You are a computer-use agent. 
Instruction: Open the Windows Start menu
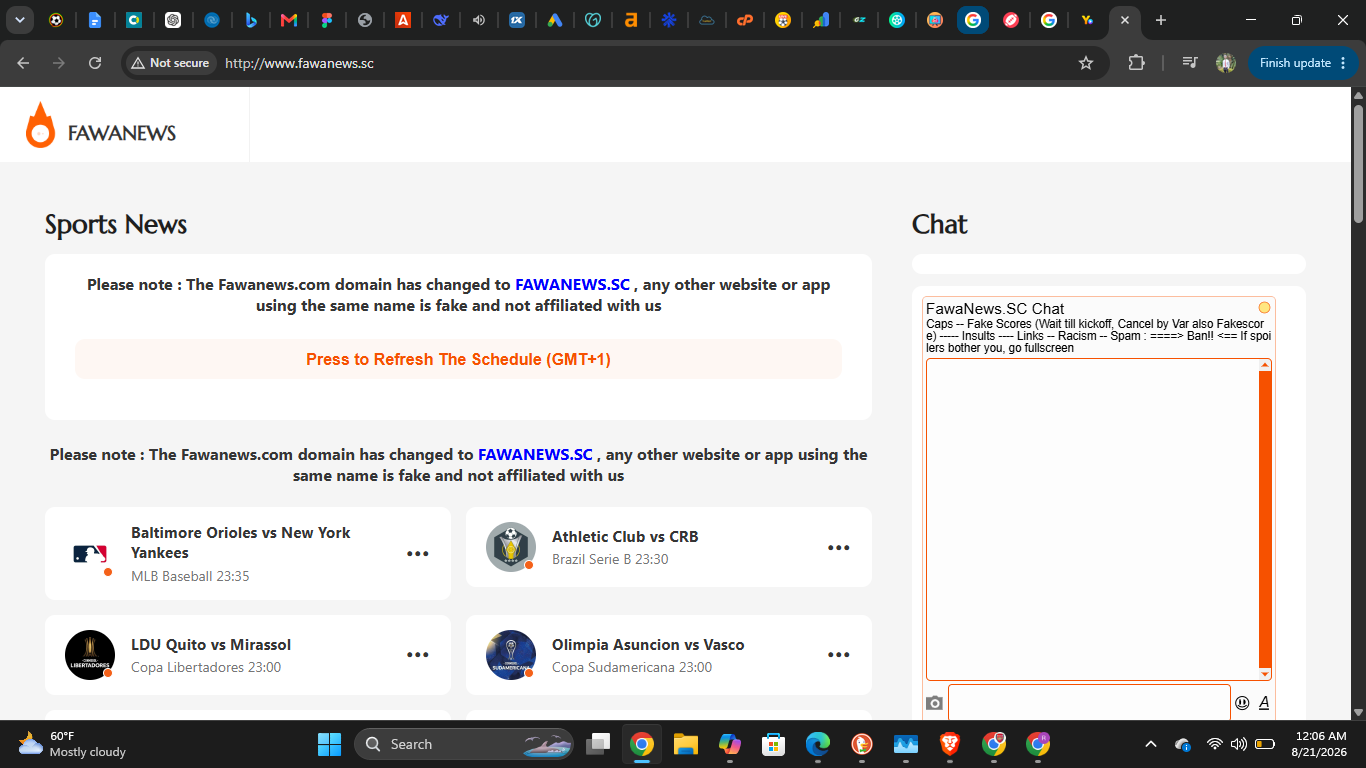pos(329,744)
